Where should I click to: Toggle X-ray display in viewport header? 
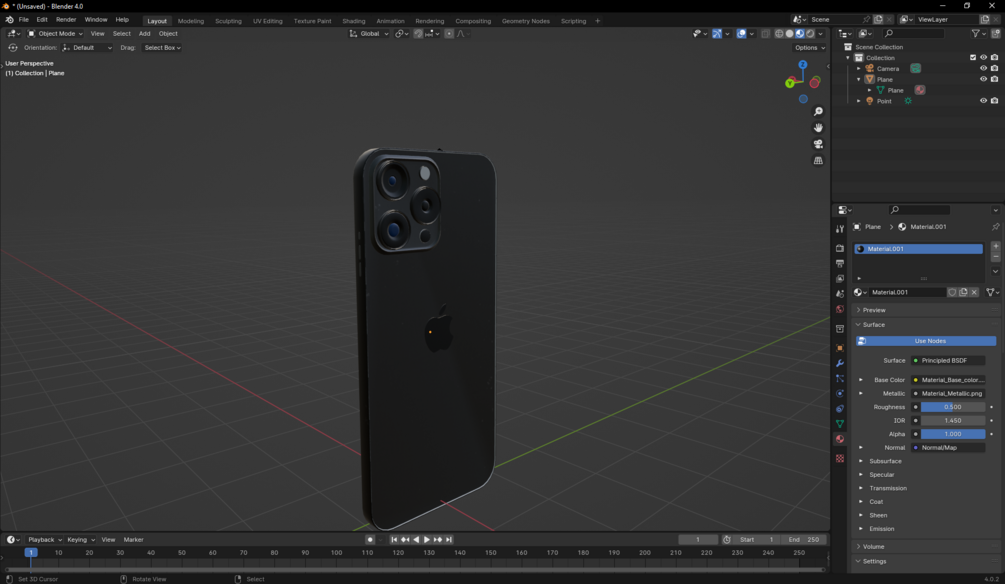point(765,33)
